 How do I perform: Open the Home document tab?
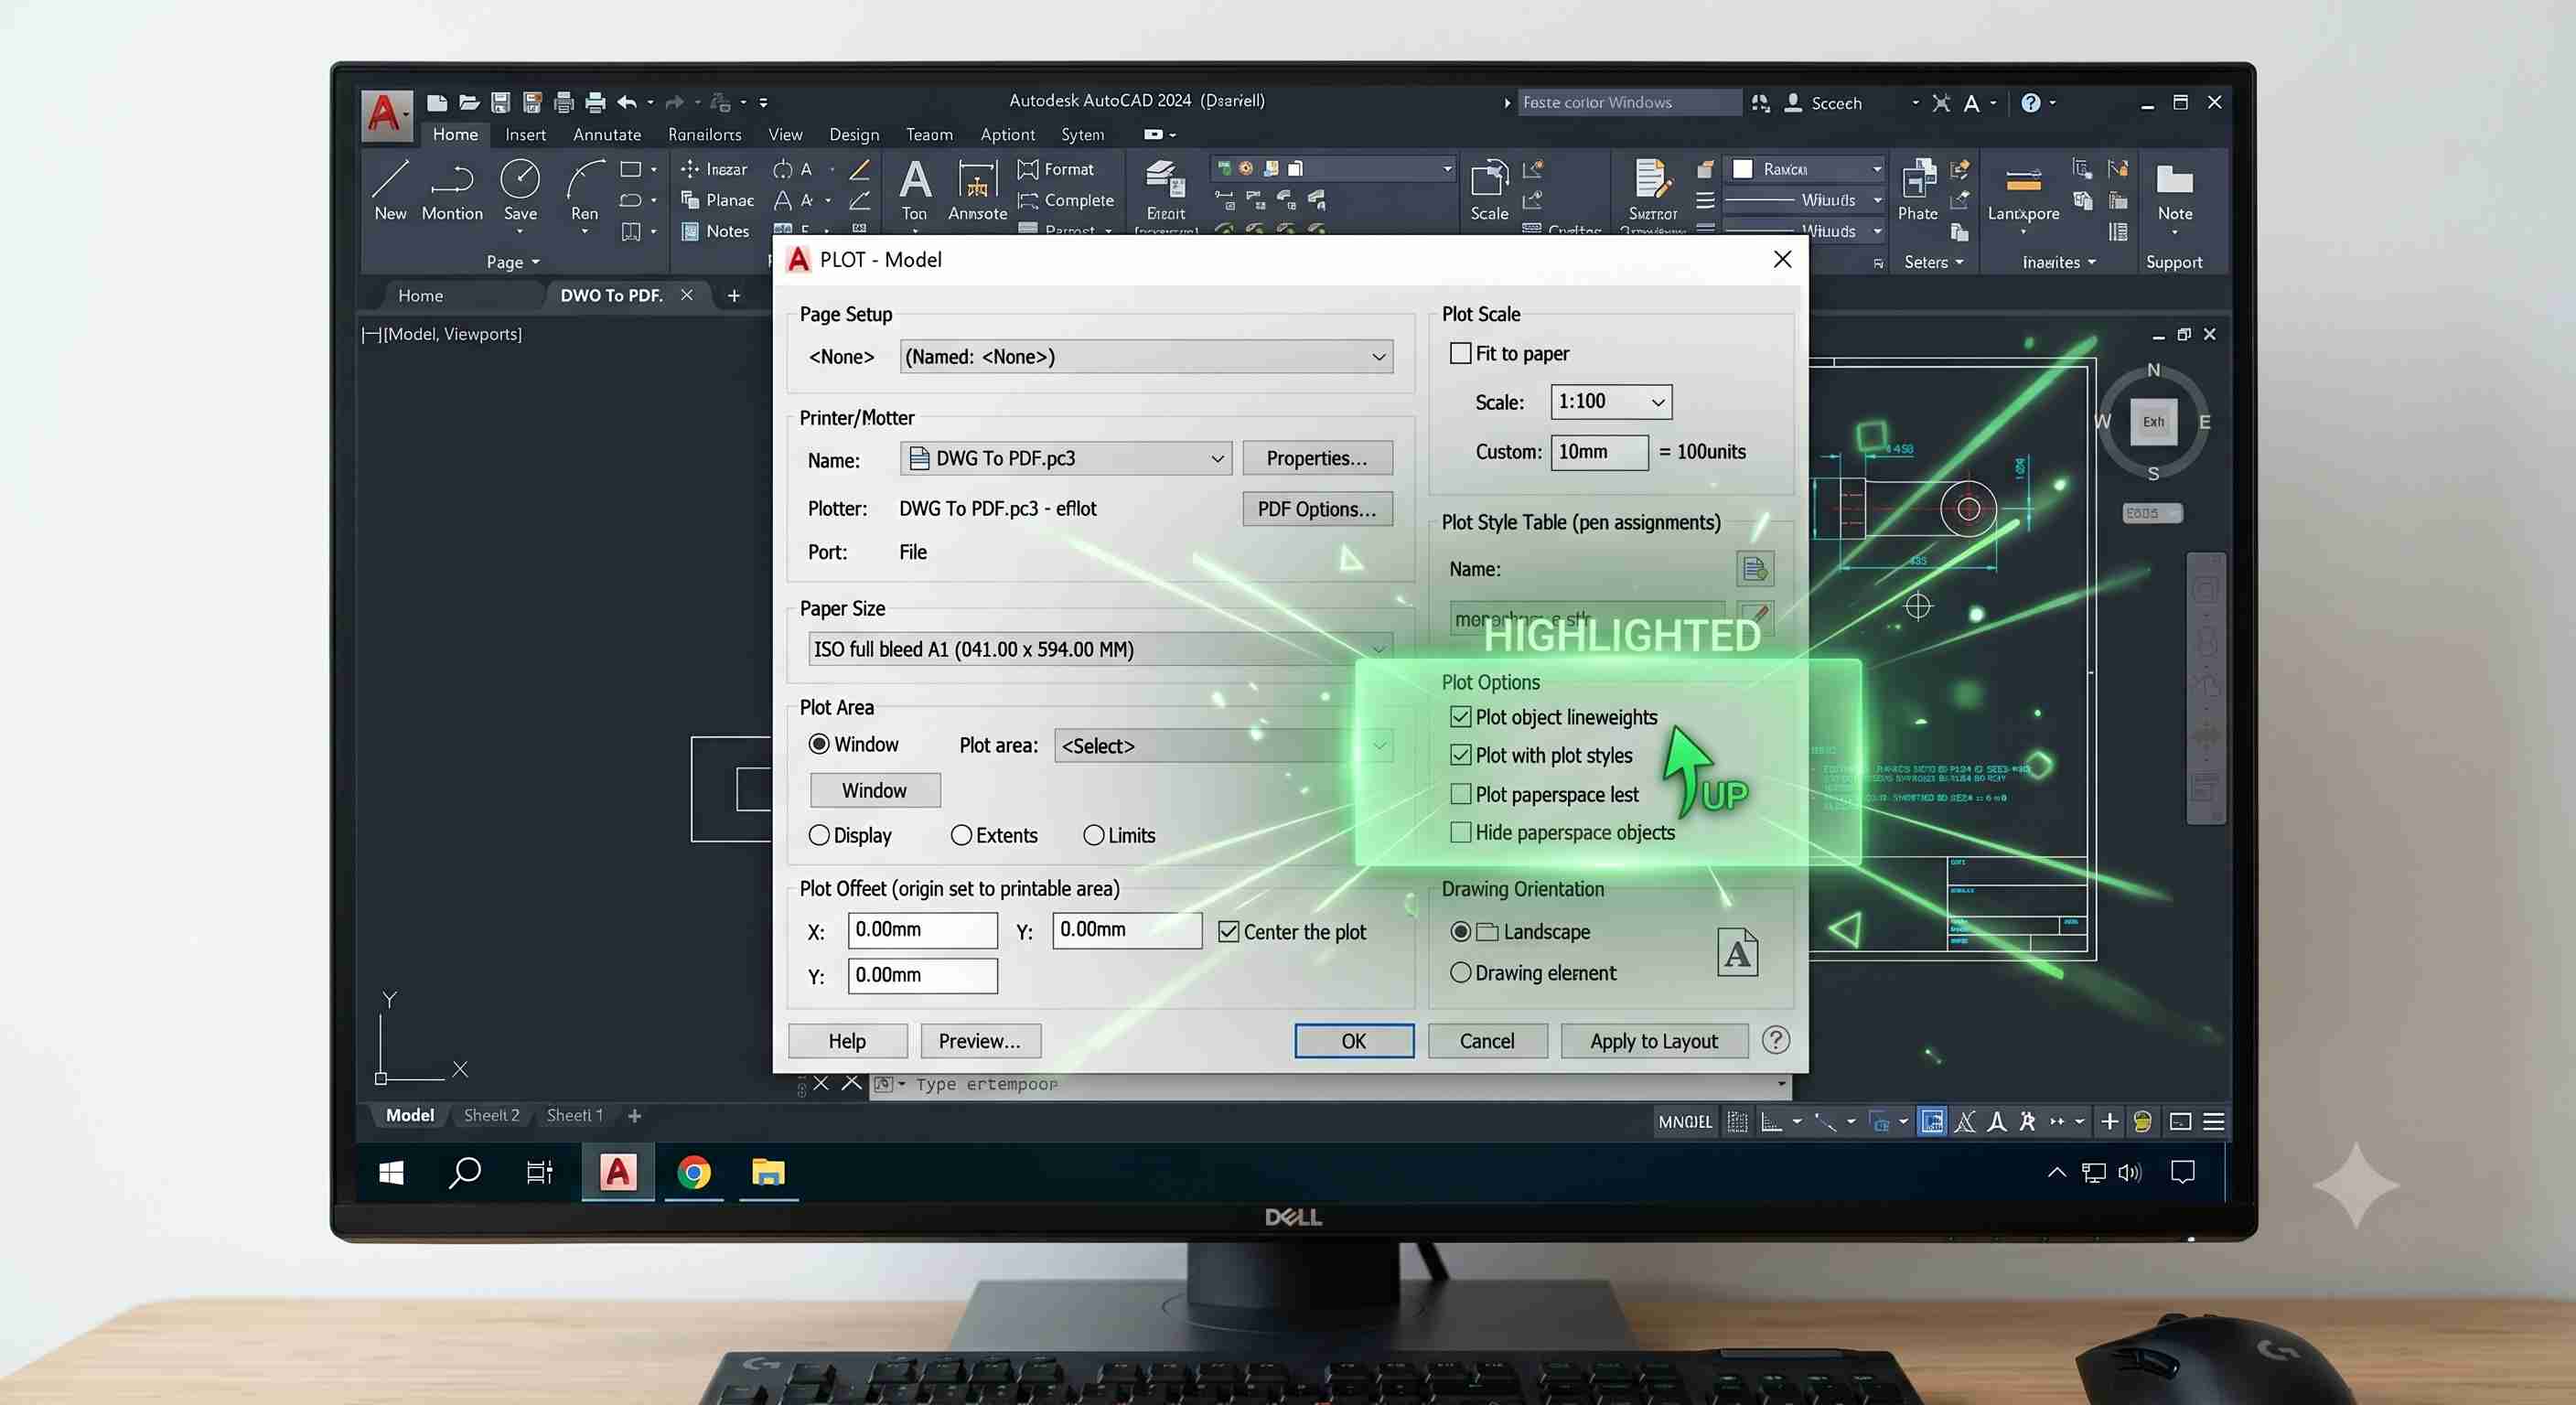(x=420, y=295)
